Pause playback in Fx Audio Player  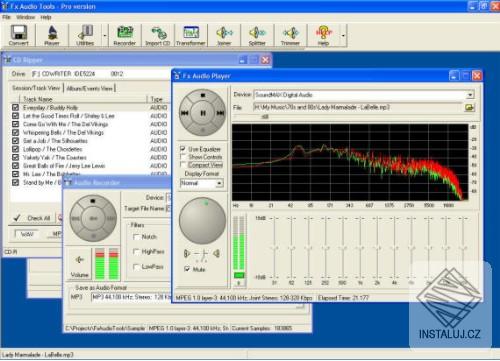pyautogui.click(x=203, y=113)
